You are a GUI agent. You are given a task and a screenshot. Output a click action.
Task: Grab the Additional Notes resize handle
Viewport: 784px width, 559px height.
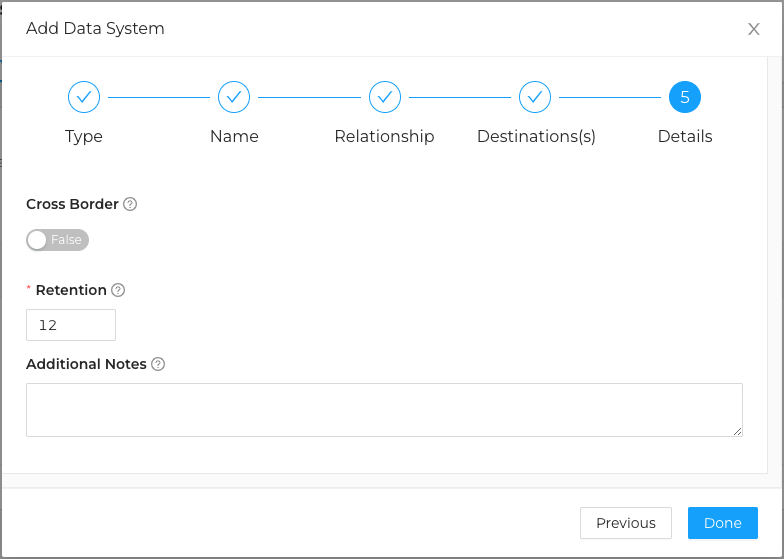tap(738, 432)
